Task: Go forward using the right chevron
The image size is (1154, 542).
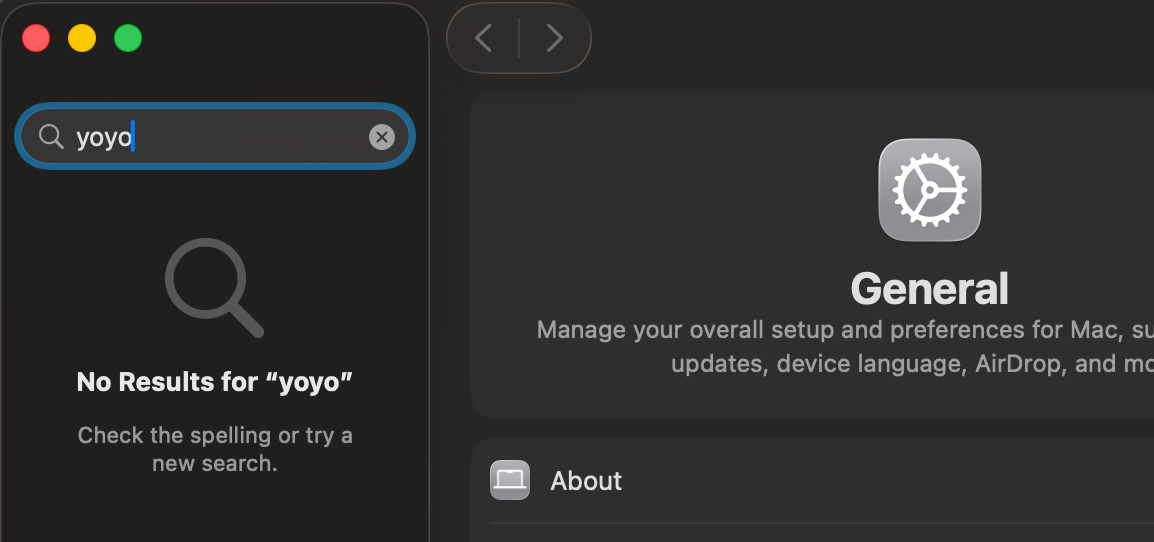Action: tap(554, 38)
